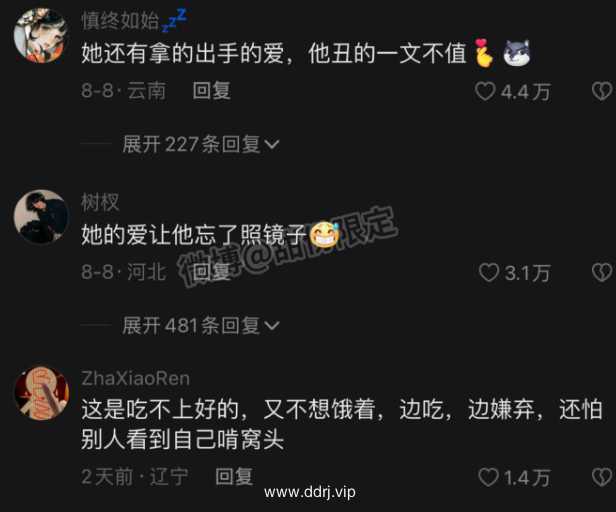Reply to the 河北 comment via 回复
Screen dimensions: 616x512
211,272
